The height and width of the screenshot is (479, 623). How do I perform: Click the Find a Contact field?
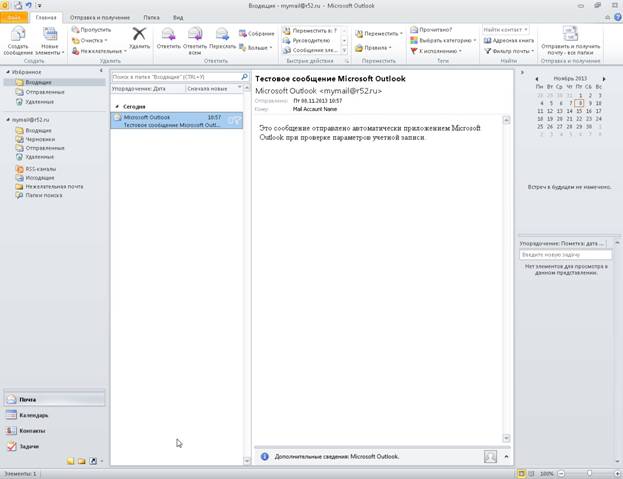coord(505,30)
